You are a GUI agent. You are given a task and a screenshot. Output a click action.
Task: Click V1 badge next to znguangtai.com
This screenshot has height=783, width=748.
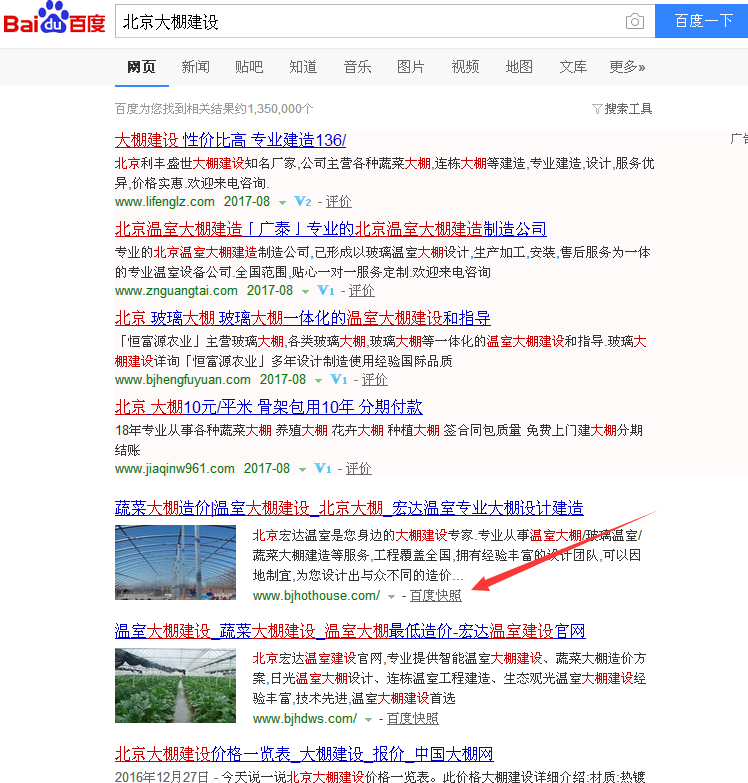coord(326,291)
